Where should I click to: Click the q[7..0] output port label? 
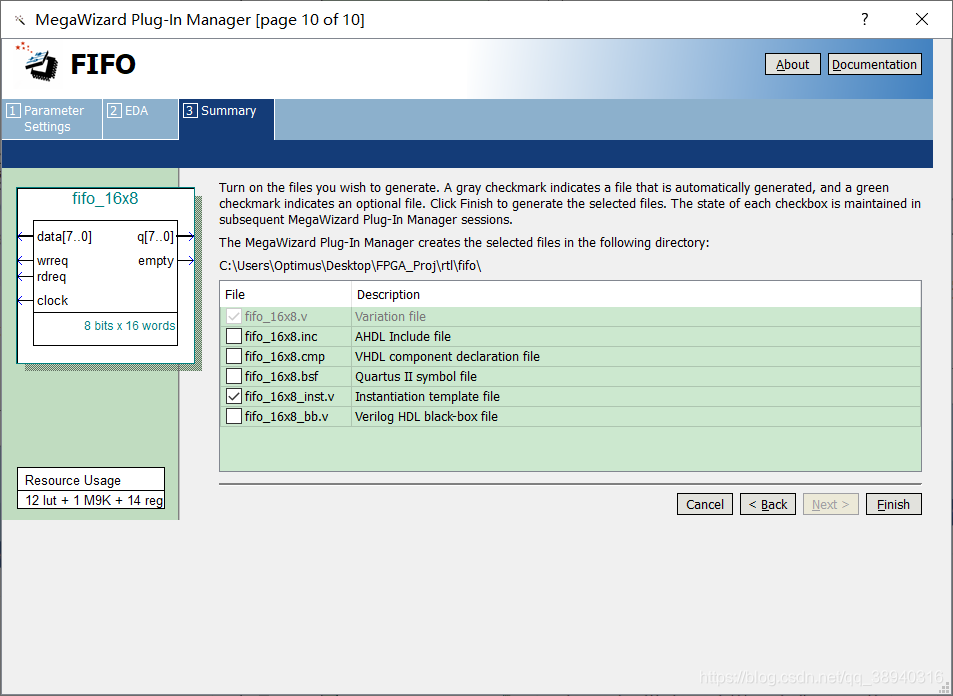point(156,236)
